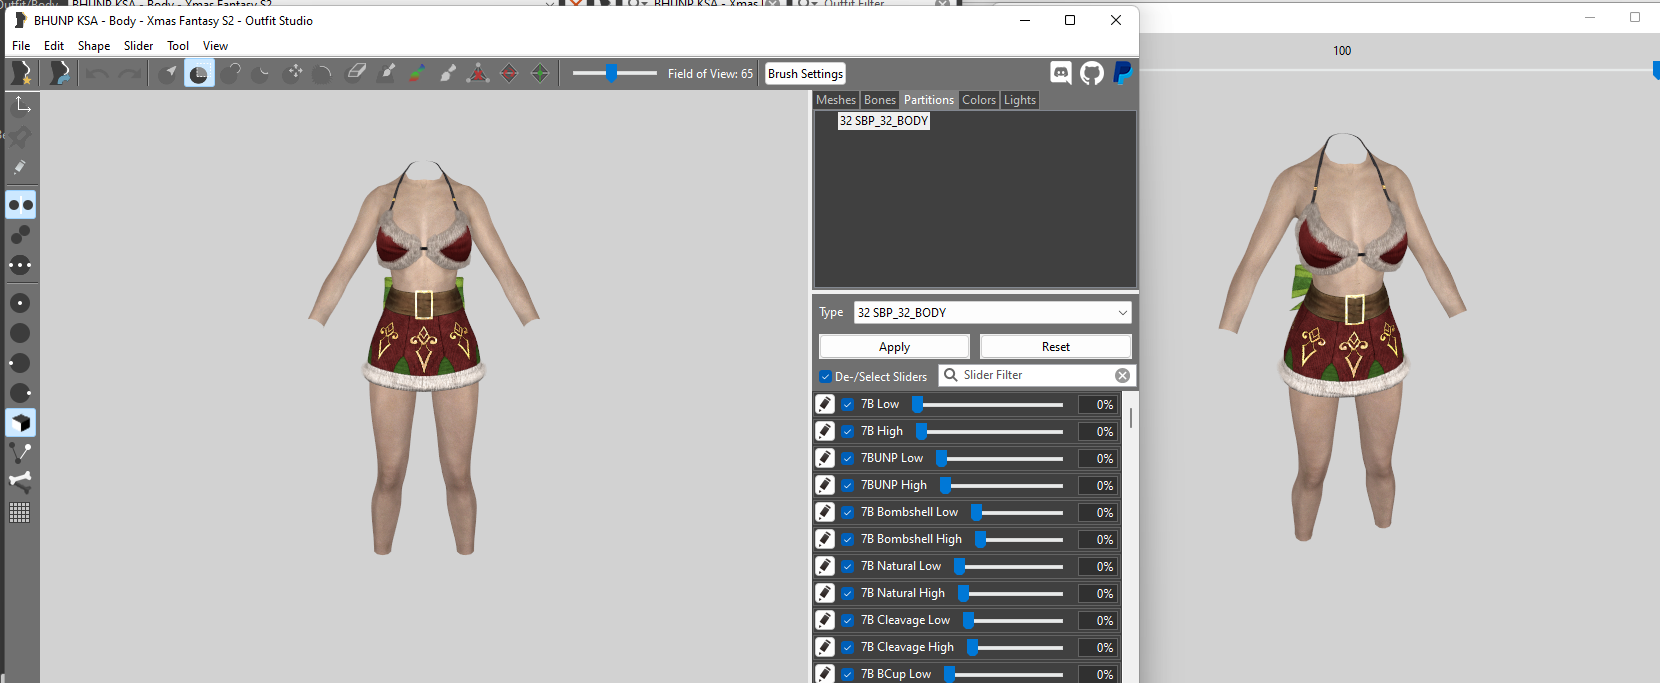Clear the Slider Filter field
Screen dimensions: 1660x683
click(1123, 375)
